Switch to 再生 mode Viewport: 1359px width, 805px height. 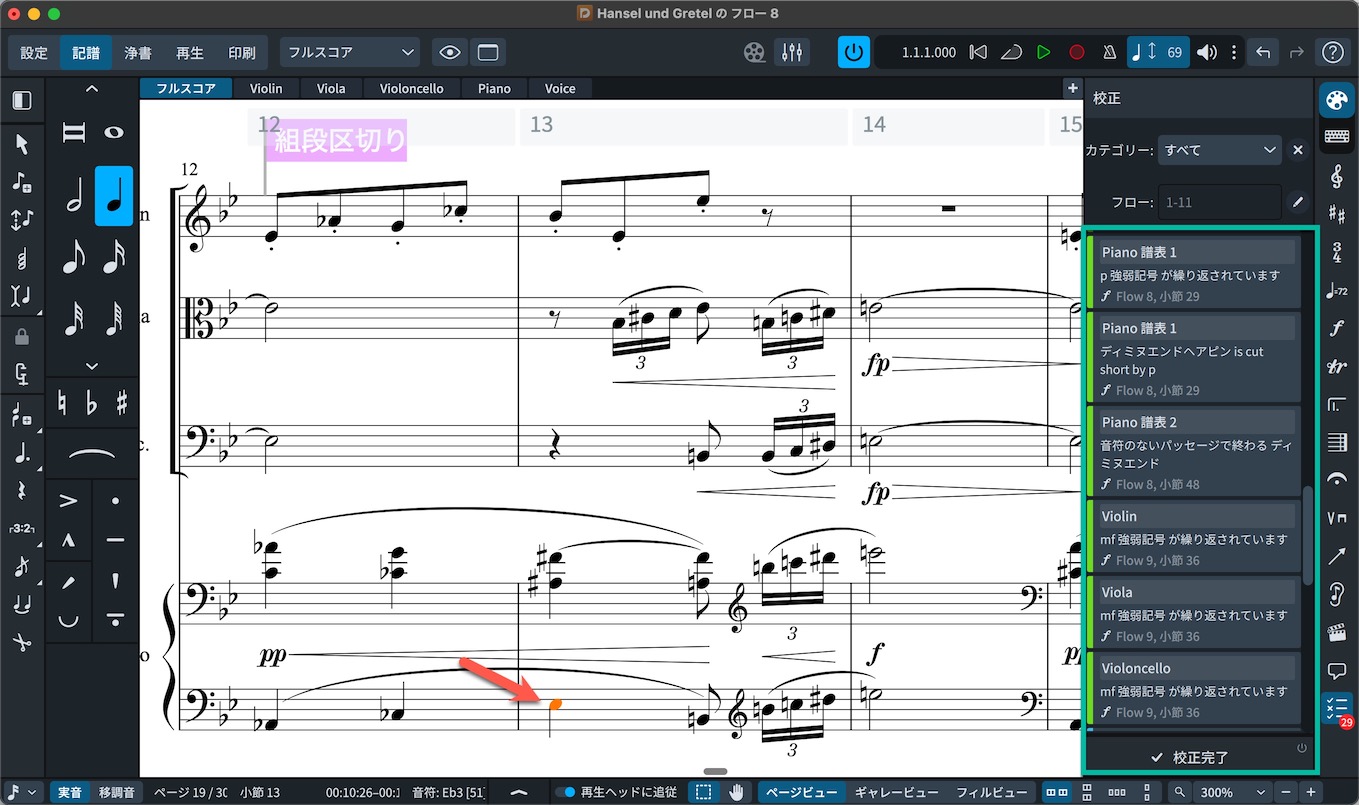pos(190,53)
